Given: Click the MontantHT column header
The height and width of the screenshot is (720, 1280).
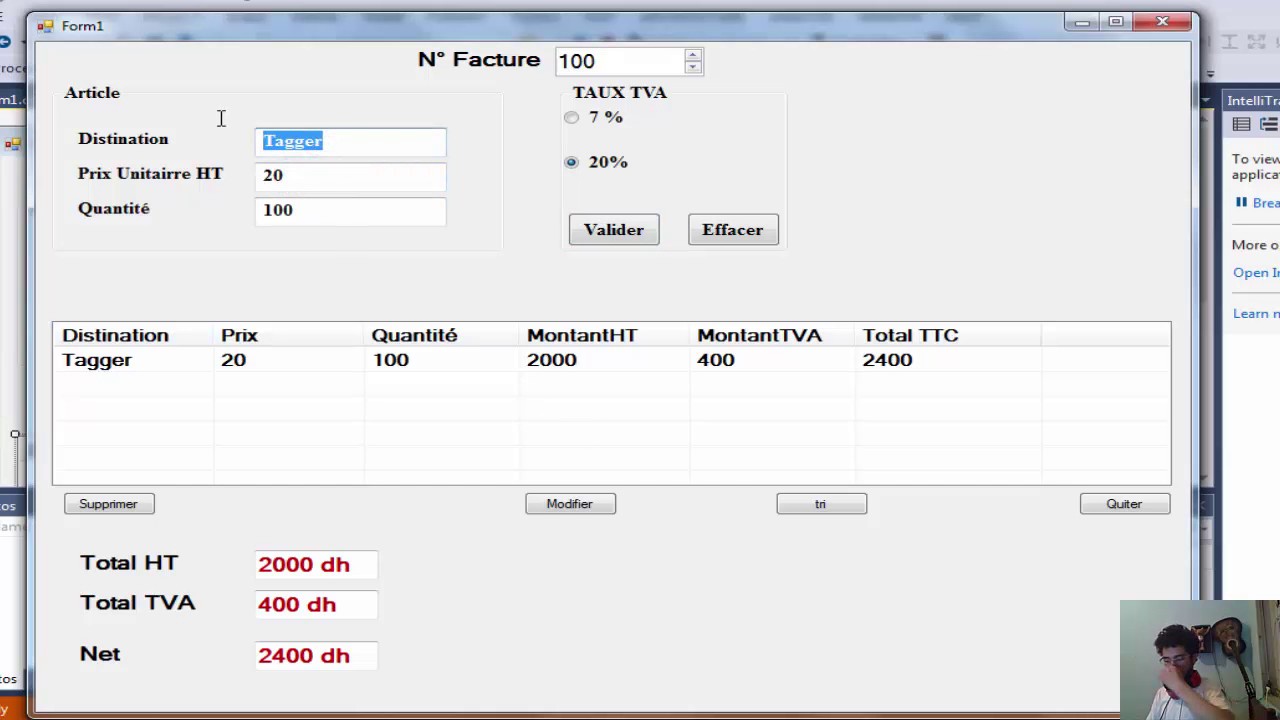Looking at the screenshot, I should pos(604,335).
